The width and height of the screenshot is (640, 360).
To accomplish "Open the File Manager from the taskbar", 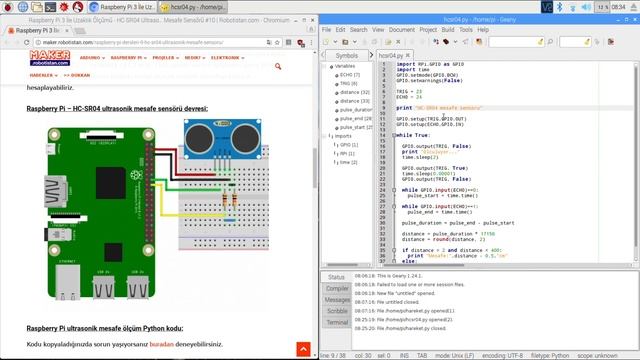I will (x=37, y=7).
